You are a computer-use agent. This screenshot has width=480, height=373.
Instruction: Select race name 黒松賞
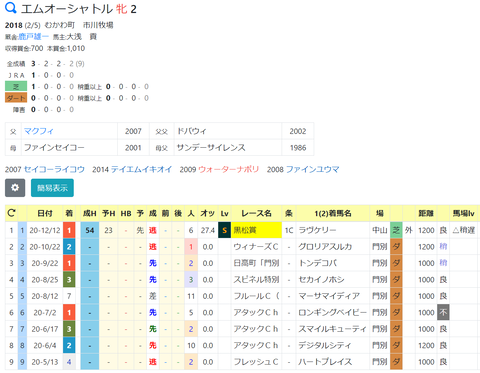coord(256,230)
